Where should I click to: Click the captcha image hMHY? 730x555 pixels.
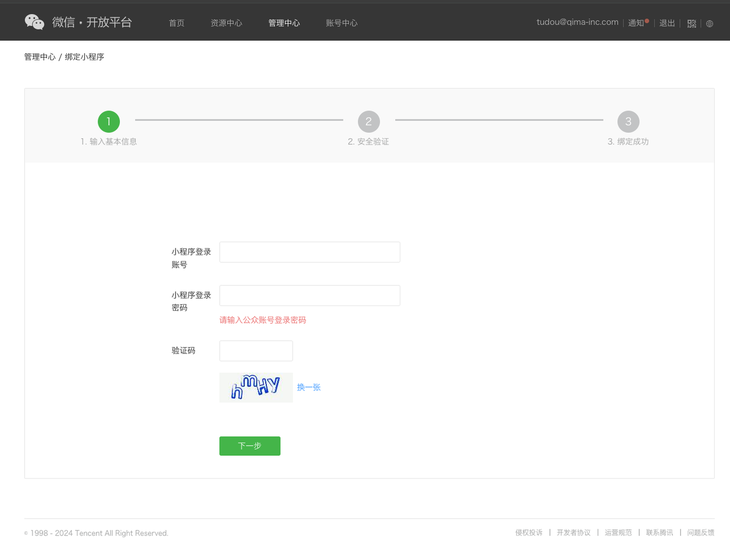tap(256, 387)
